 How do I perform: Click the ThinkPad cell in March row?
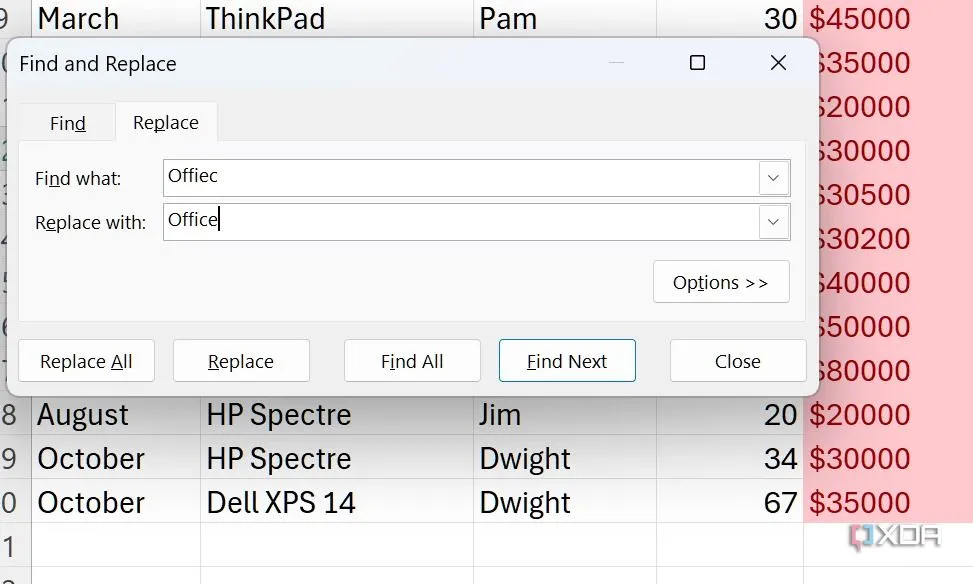click(336, 18)
